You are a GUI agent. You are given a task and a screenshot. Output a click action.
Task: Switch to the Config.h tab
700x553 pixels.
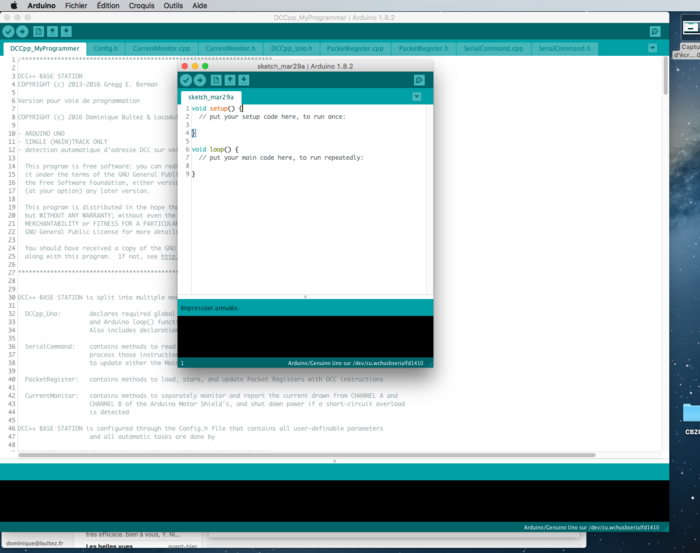click(106, 49)
